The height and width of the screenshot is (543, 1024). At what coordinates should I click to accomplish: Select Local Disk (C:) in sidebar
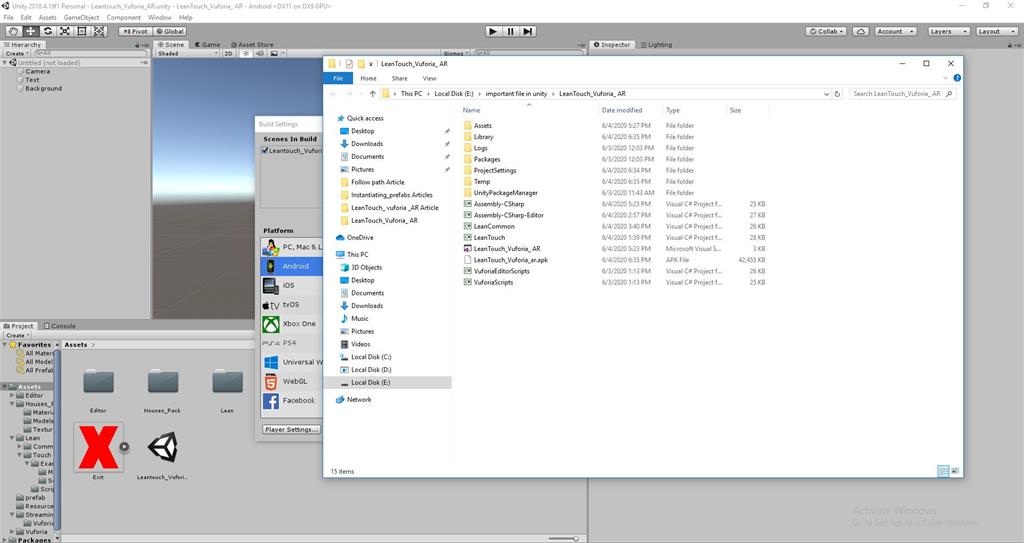coord(371,357)
